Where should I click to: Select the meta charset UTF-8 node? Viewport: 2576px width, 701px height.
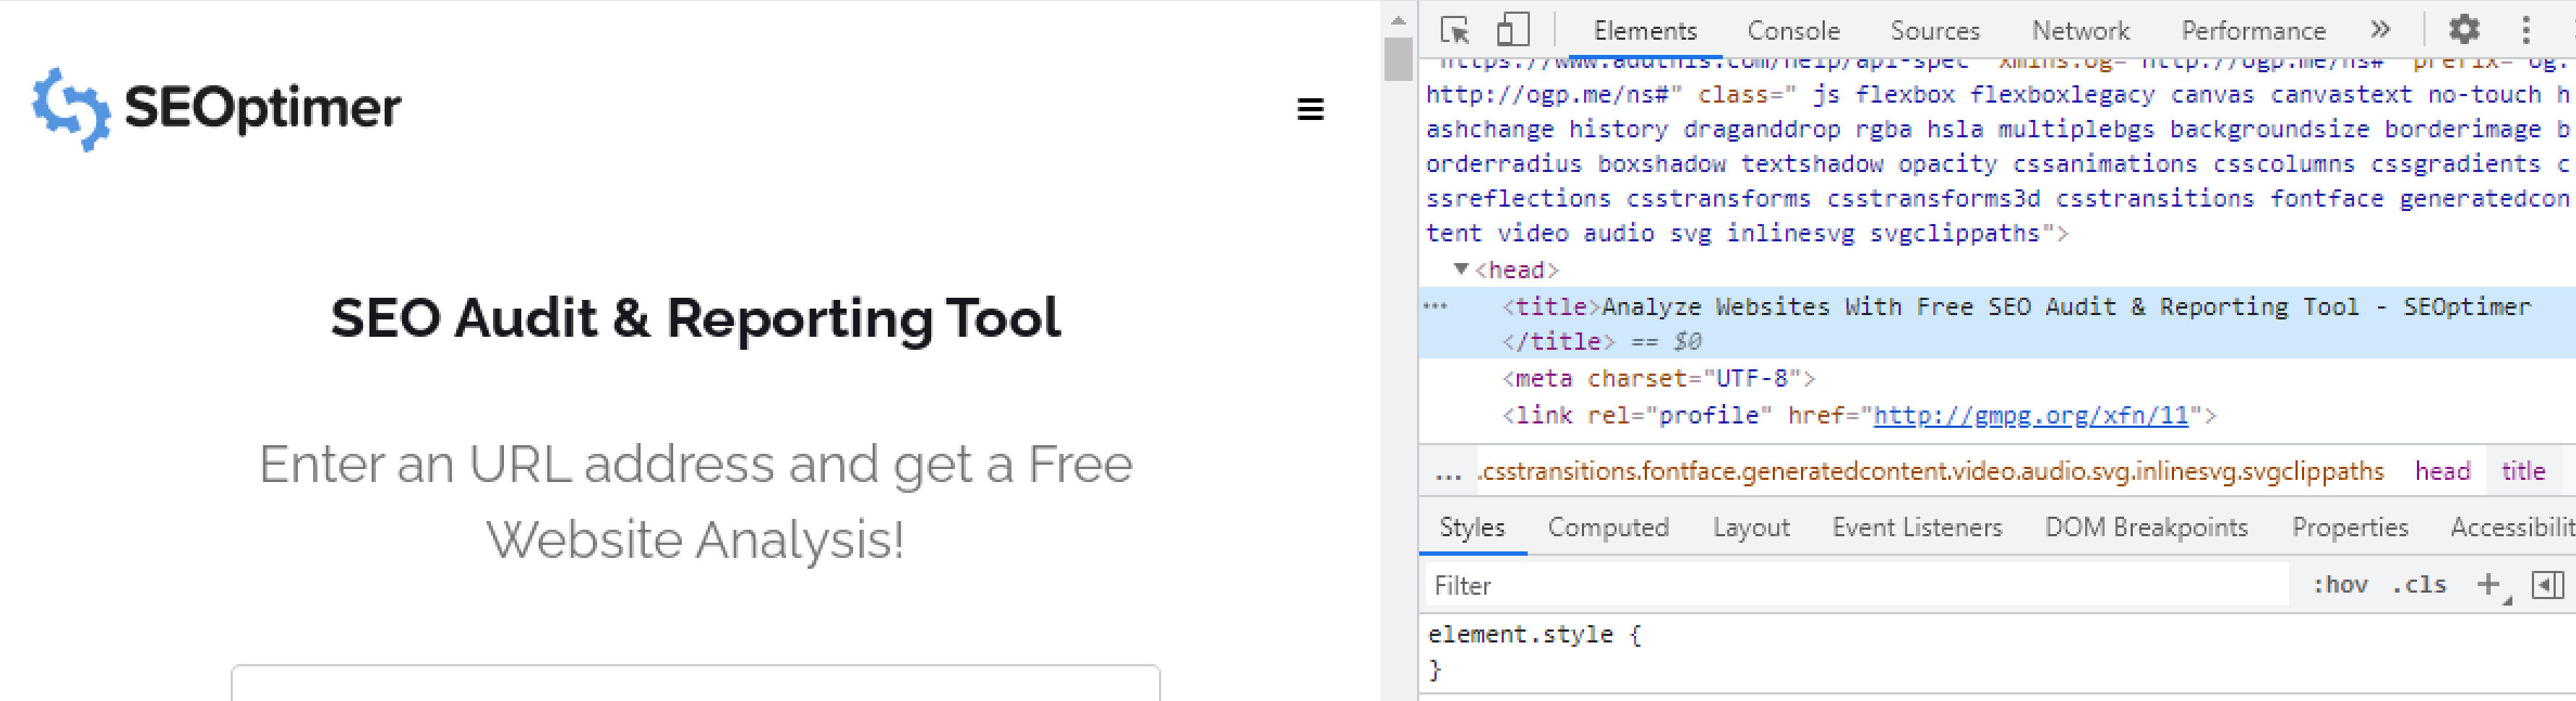(x=1658, y=379)
